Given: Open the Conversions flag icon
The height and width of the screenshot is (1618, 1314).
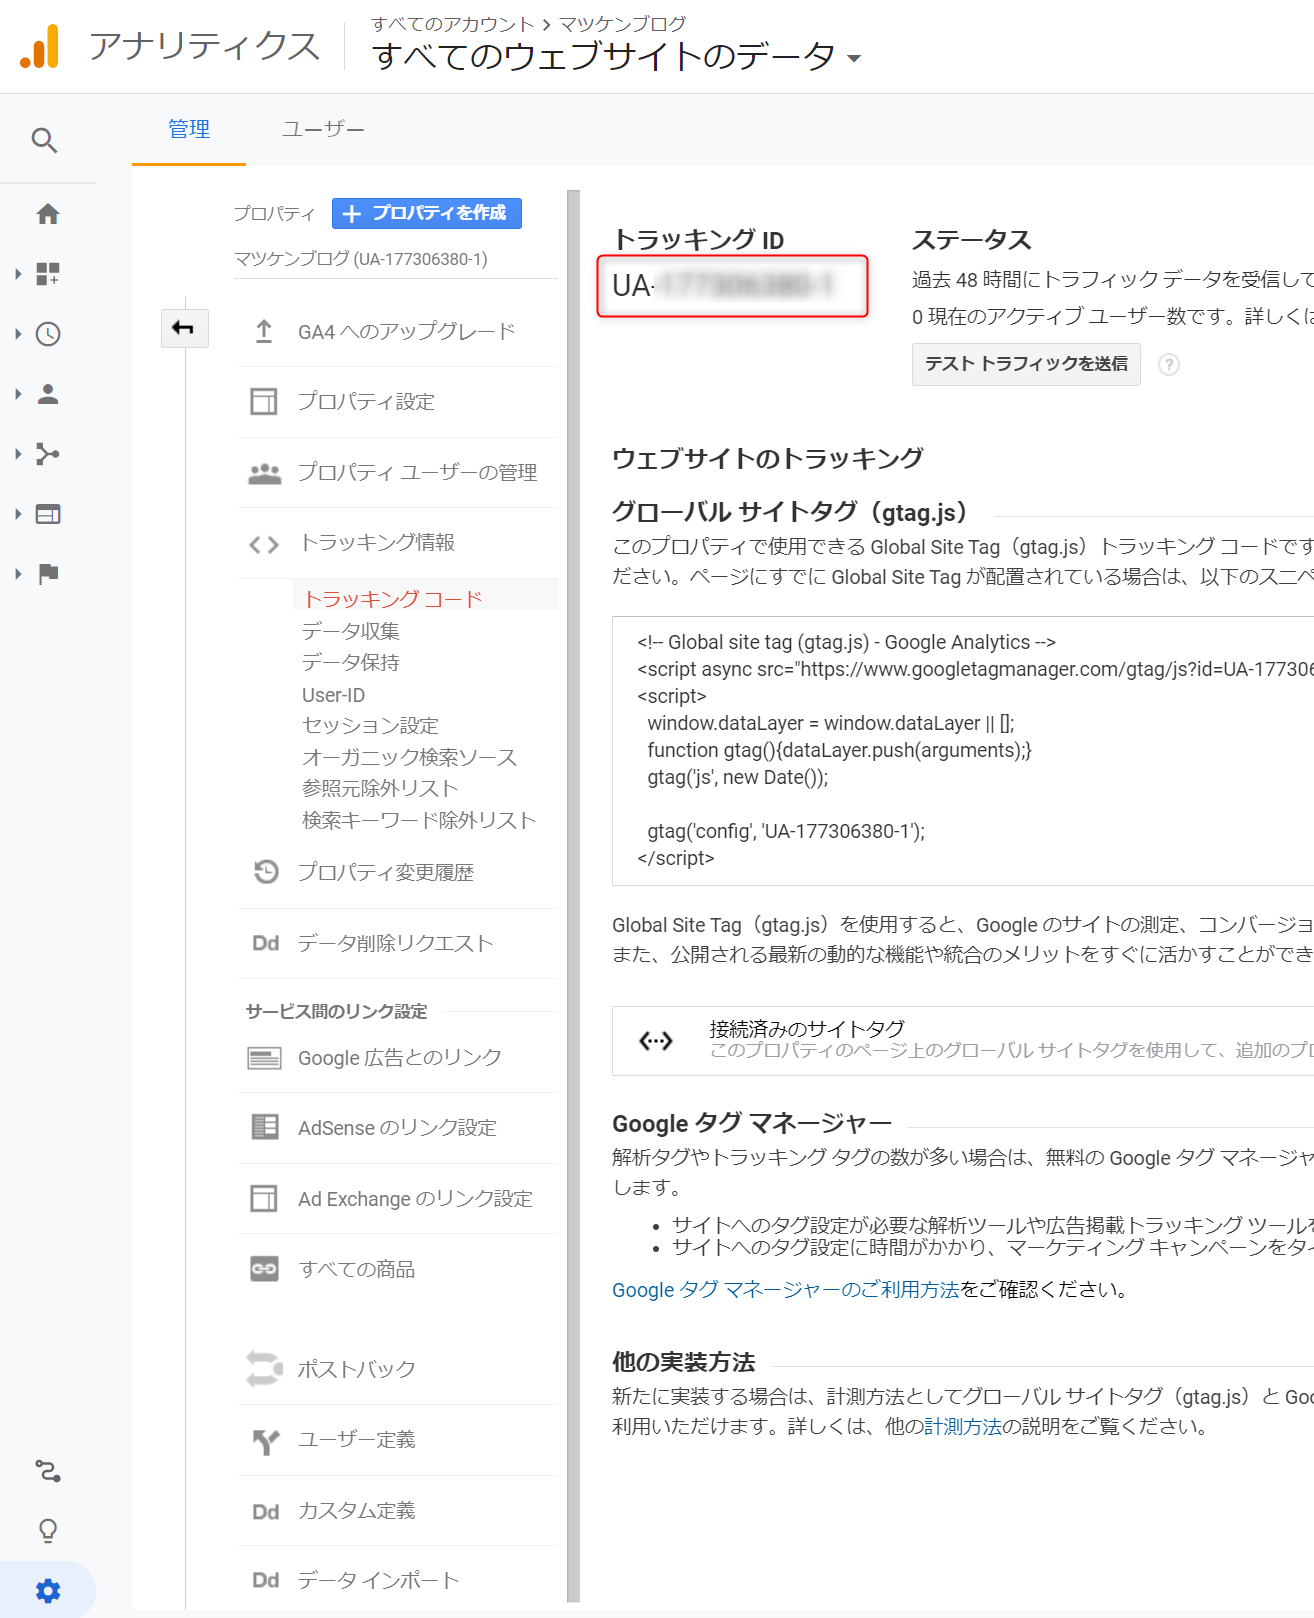Looking at the screenshot, I should point(48,574).
